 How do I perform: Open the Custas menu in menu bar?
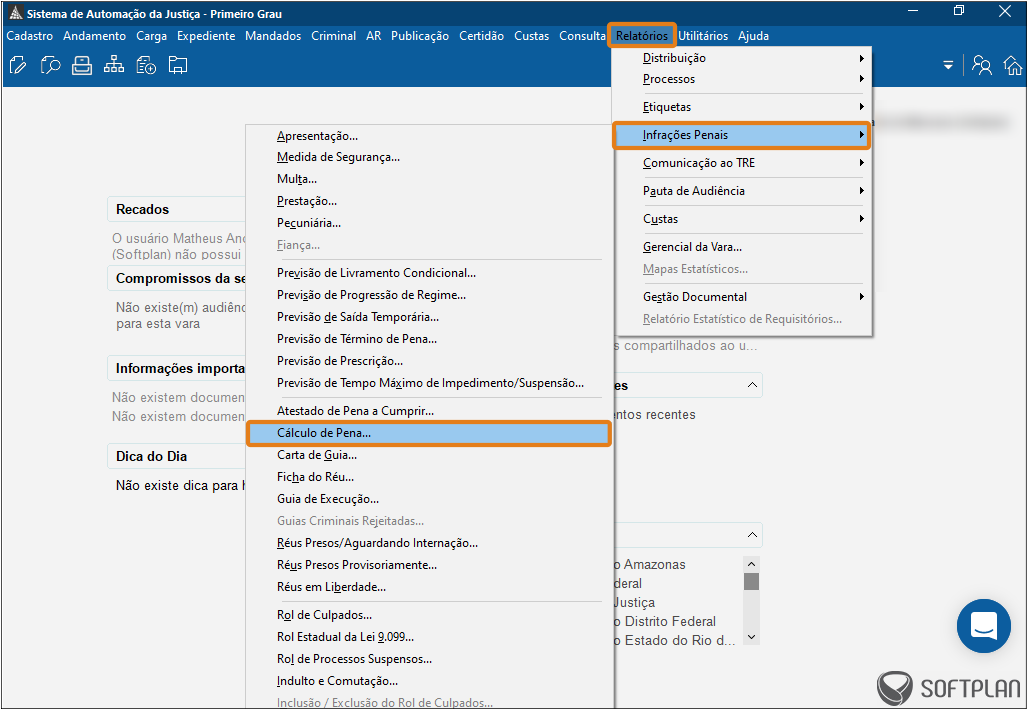532,36
